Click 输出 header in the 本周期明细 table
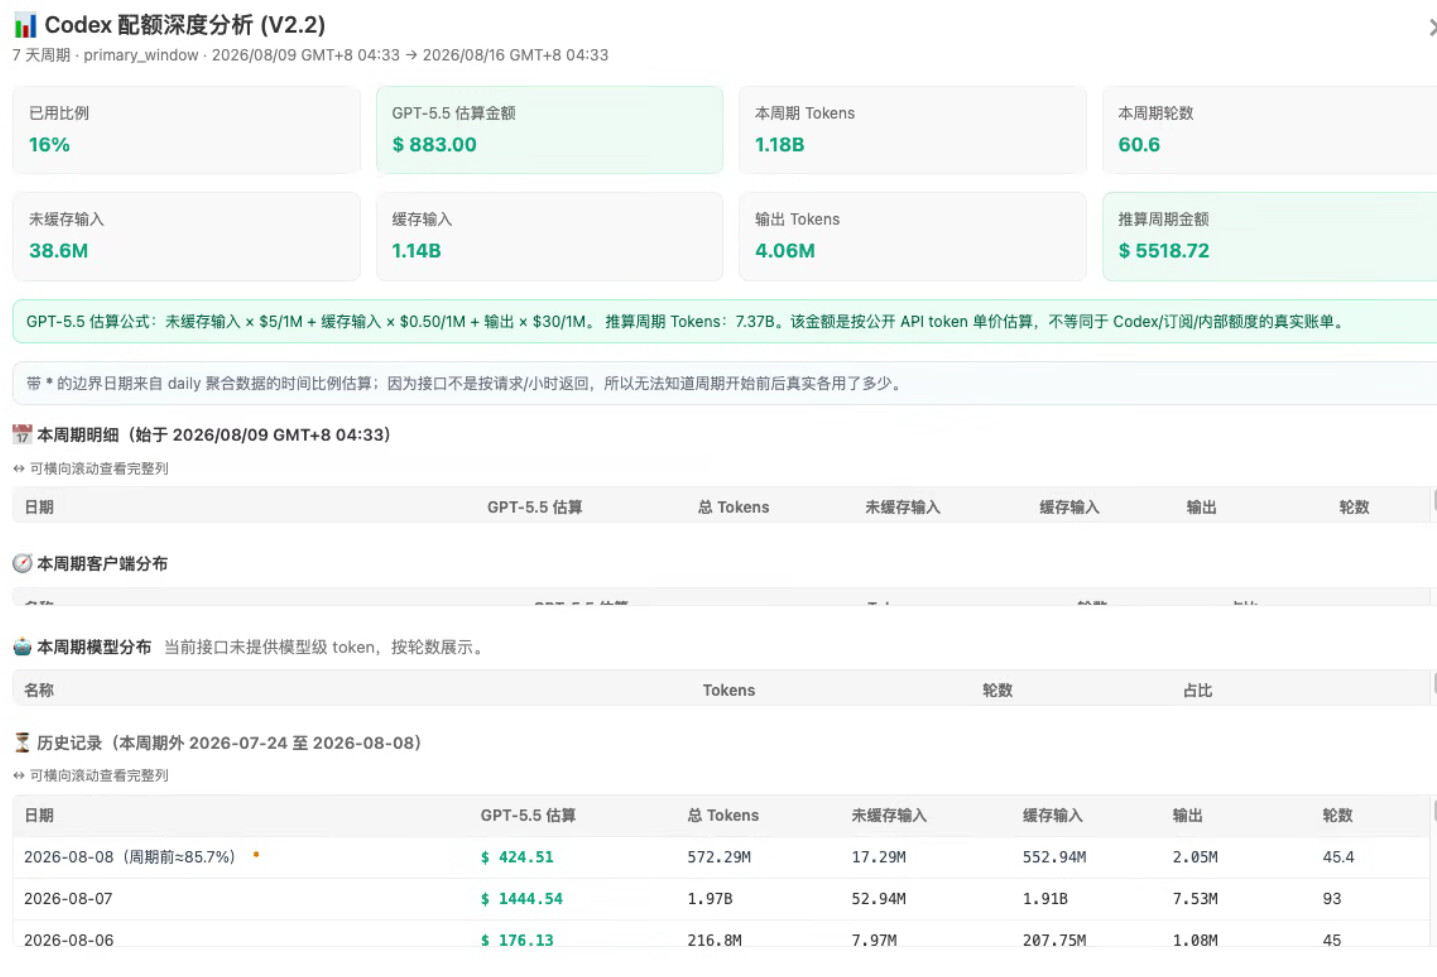This screenshot has height=977, width=1437. 1201,507
